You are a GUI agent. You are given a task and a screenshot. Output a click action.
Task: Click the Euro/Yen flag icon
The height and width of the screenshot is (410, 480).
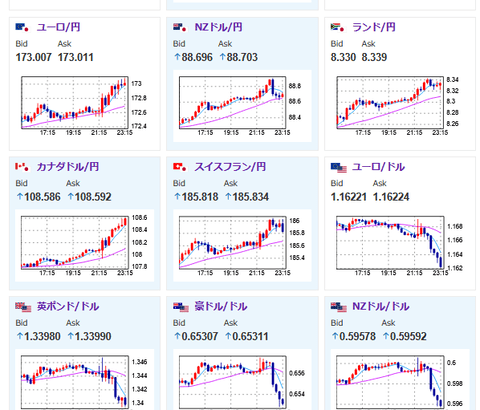pyautogui.click(x=22, y=27)
